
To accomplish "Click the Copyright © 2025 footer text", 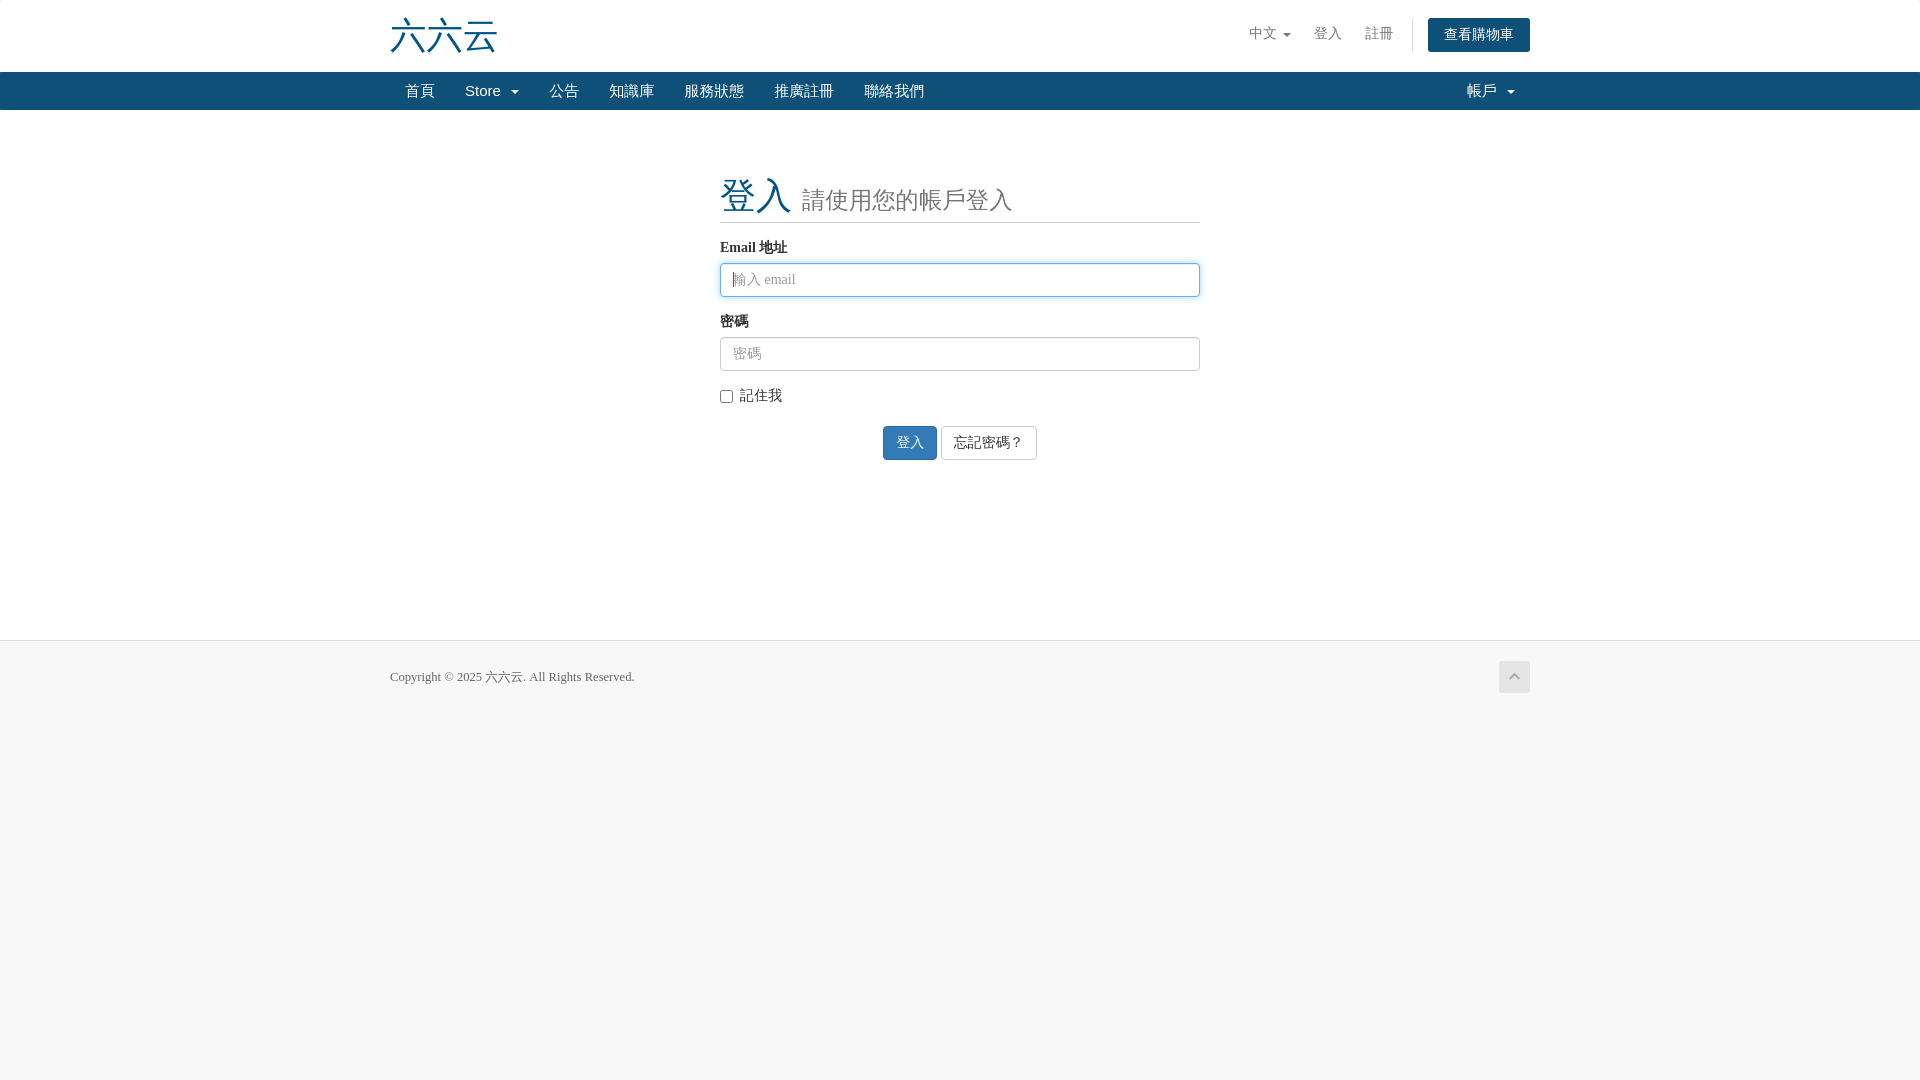I will pos(512,677).
